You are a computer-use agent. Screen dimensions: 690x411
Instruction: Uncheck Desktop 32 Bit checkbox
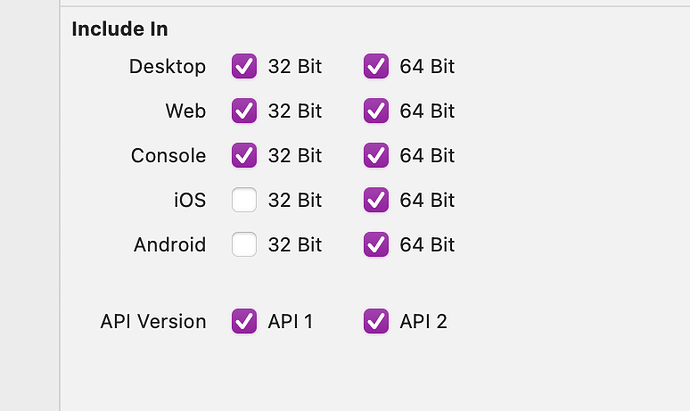pyautogui.click(x=244, y=67)
